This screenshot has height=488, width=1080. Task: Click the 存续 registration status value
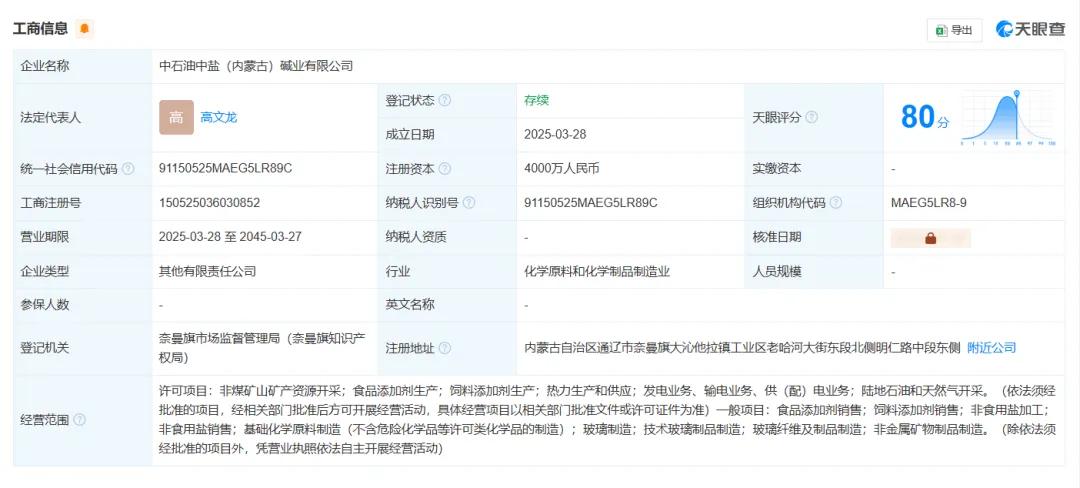(536, 100)
